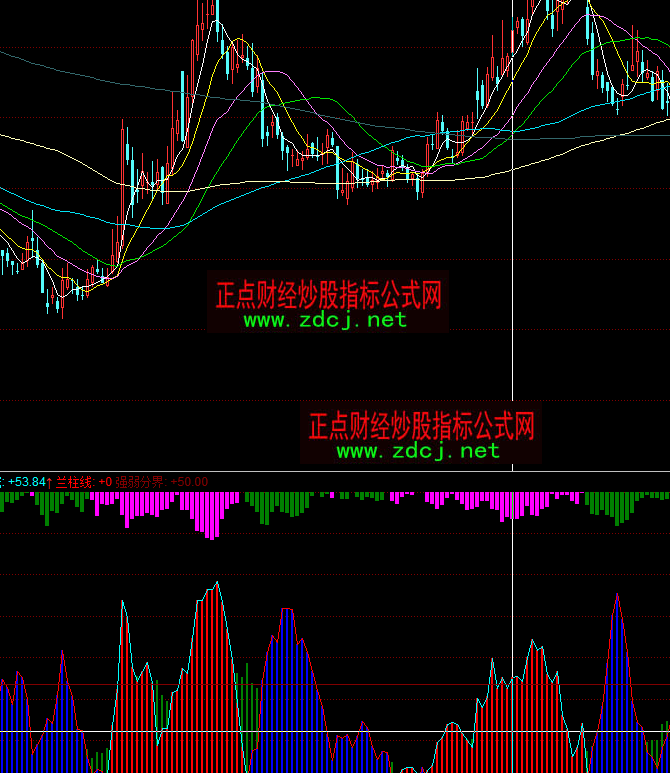670x773 pixels.
Task: Click the dark red +50.00 threshold value
Action: pos(189,482)
